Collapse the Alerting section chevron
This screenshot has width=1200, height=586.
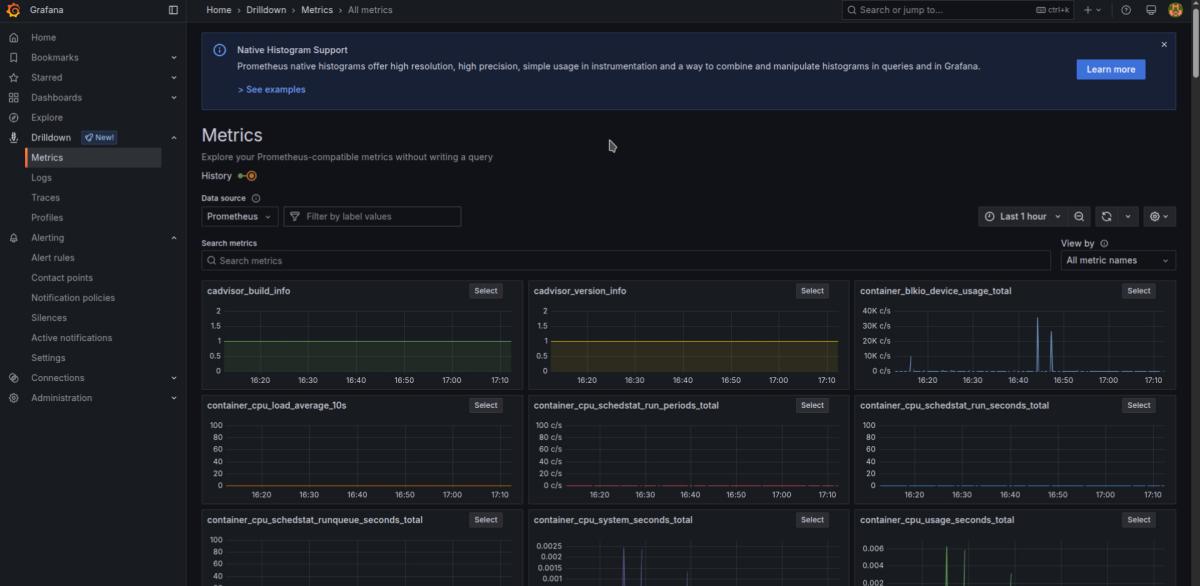[x=174, y=238]
